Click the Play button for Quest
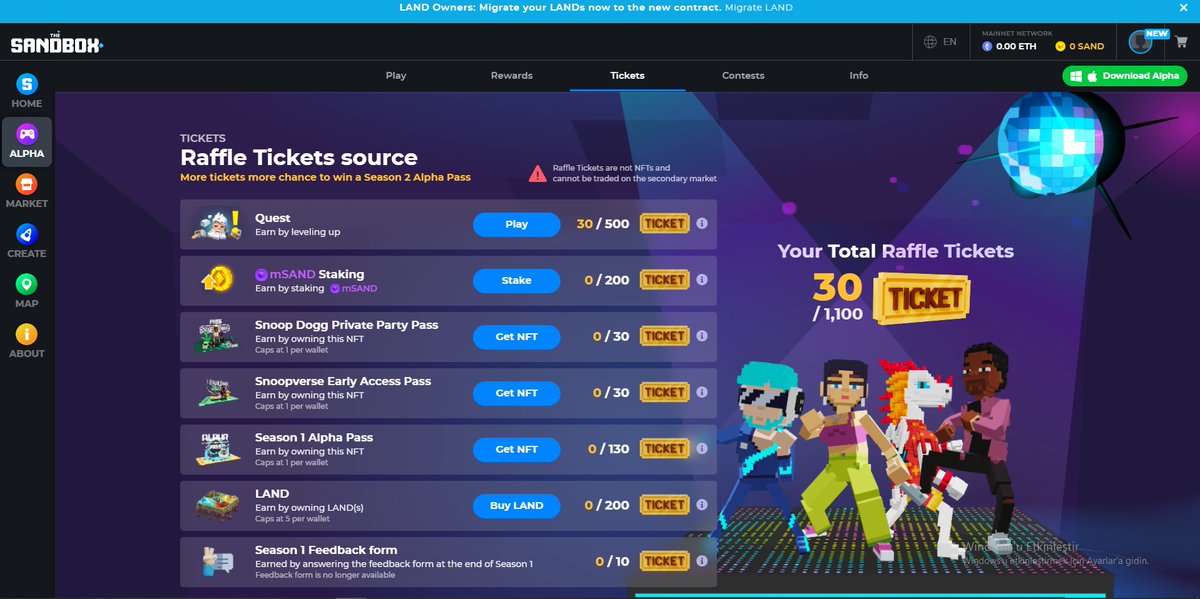This screenshot has width=1200, height=599. (x=516, y=224)
